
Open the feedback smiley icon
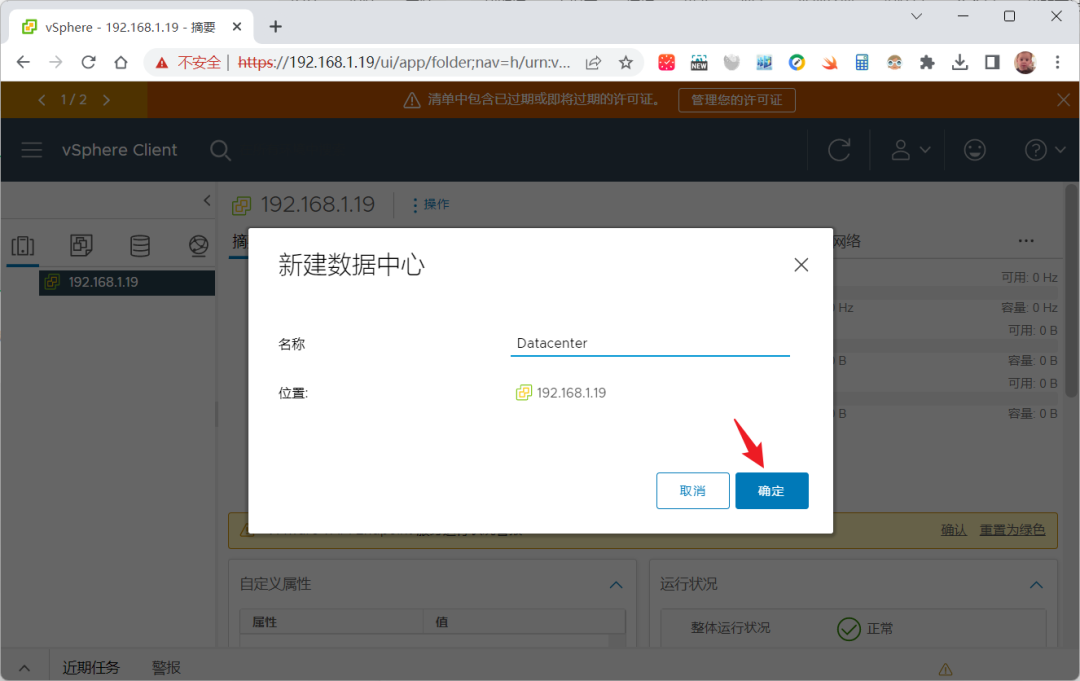(x=975, y=149)
